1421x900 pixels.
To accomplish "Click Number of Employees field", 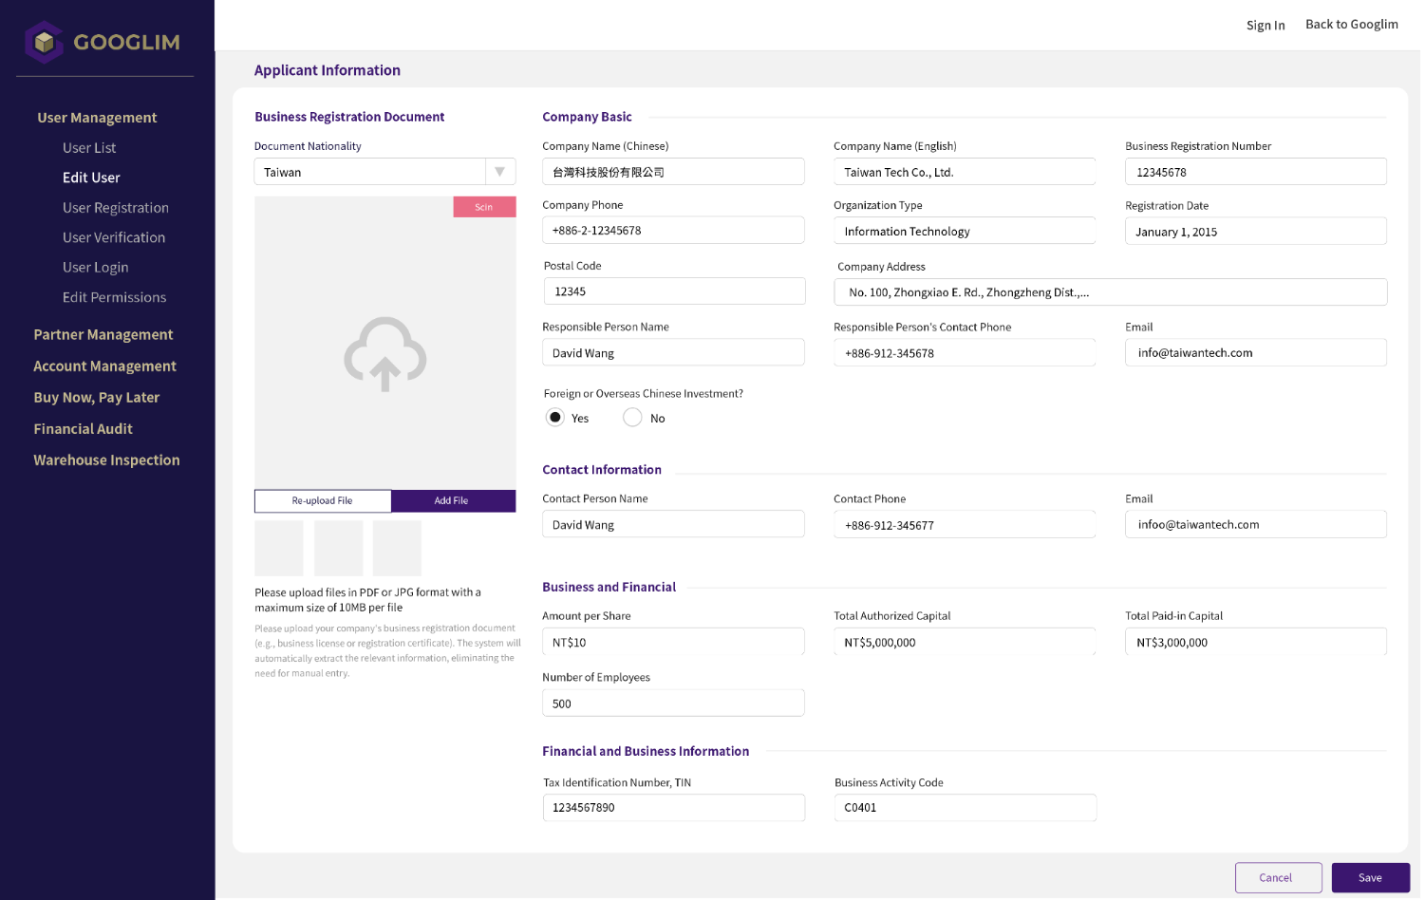I will [x=673, y=703].
